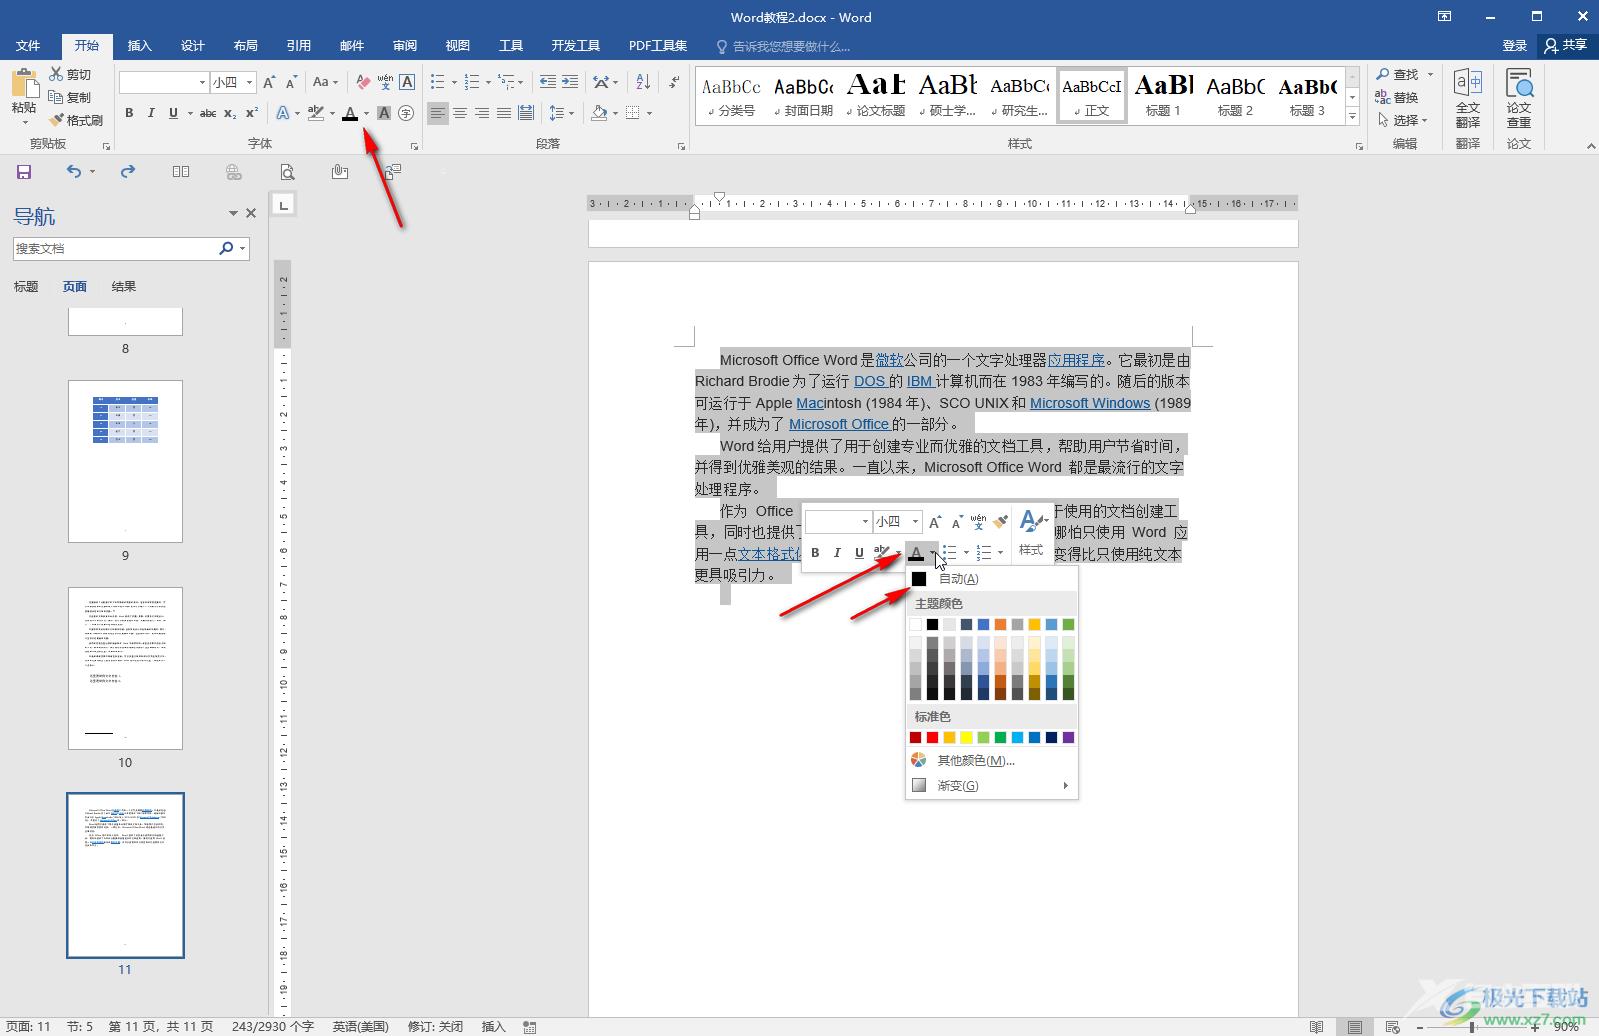
Task: Open the File (文件) tab
Action: (x=28, y=45)
